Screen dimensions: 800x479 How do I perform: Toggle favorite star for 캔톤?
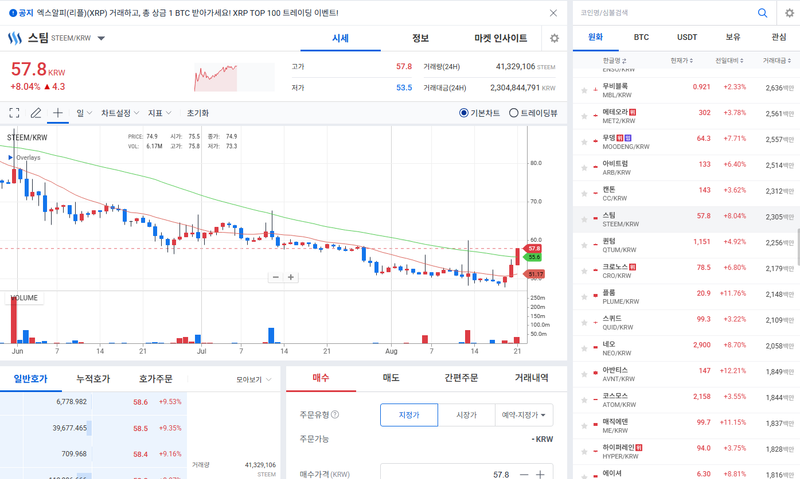click(x=584, y=194)
